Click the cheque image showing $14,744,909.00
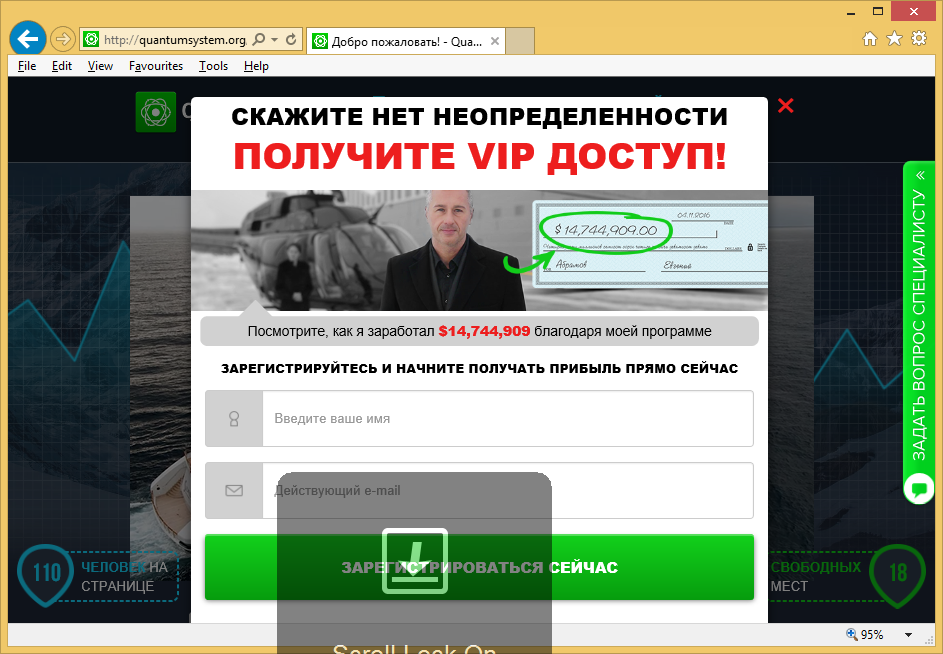The height and width of the screenshot is (654, 943). pyautogui.click(x=650, y=245)
